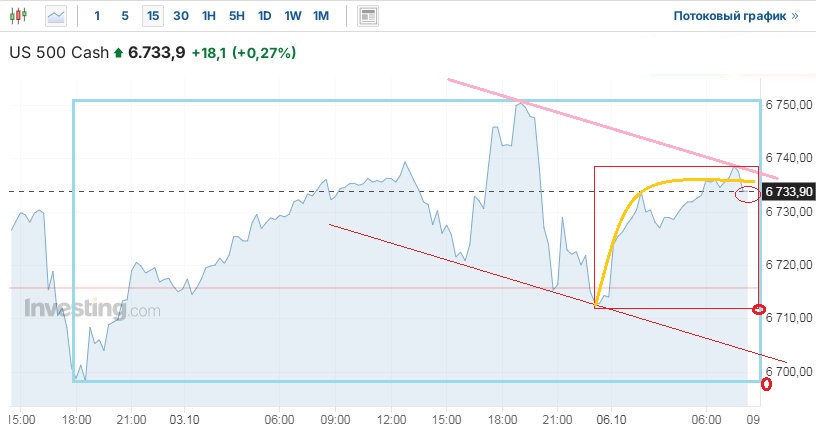816x429 pixels.
Task: Click the green up-arrow price indicator
Action: (118, 54)
